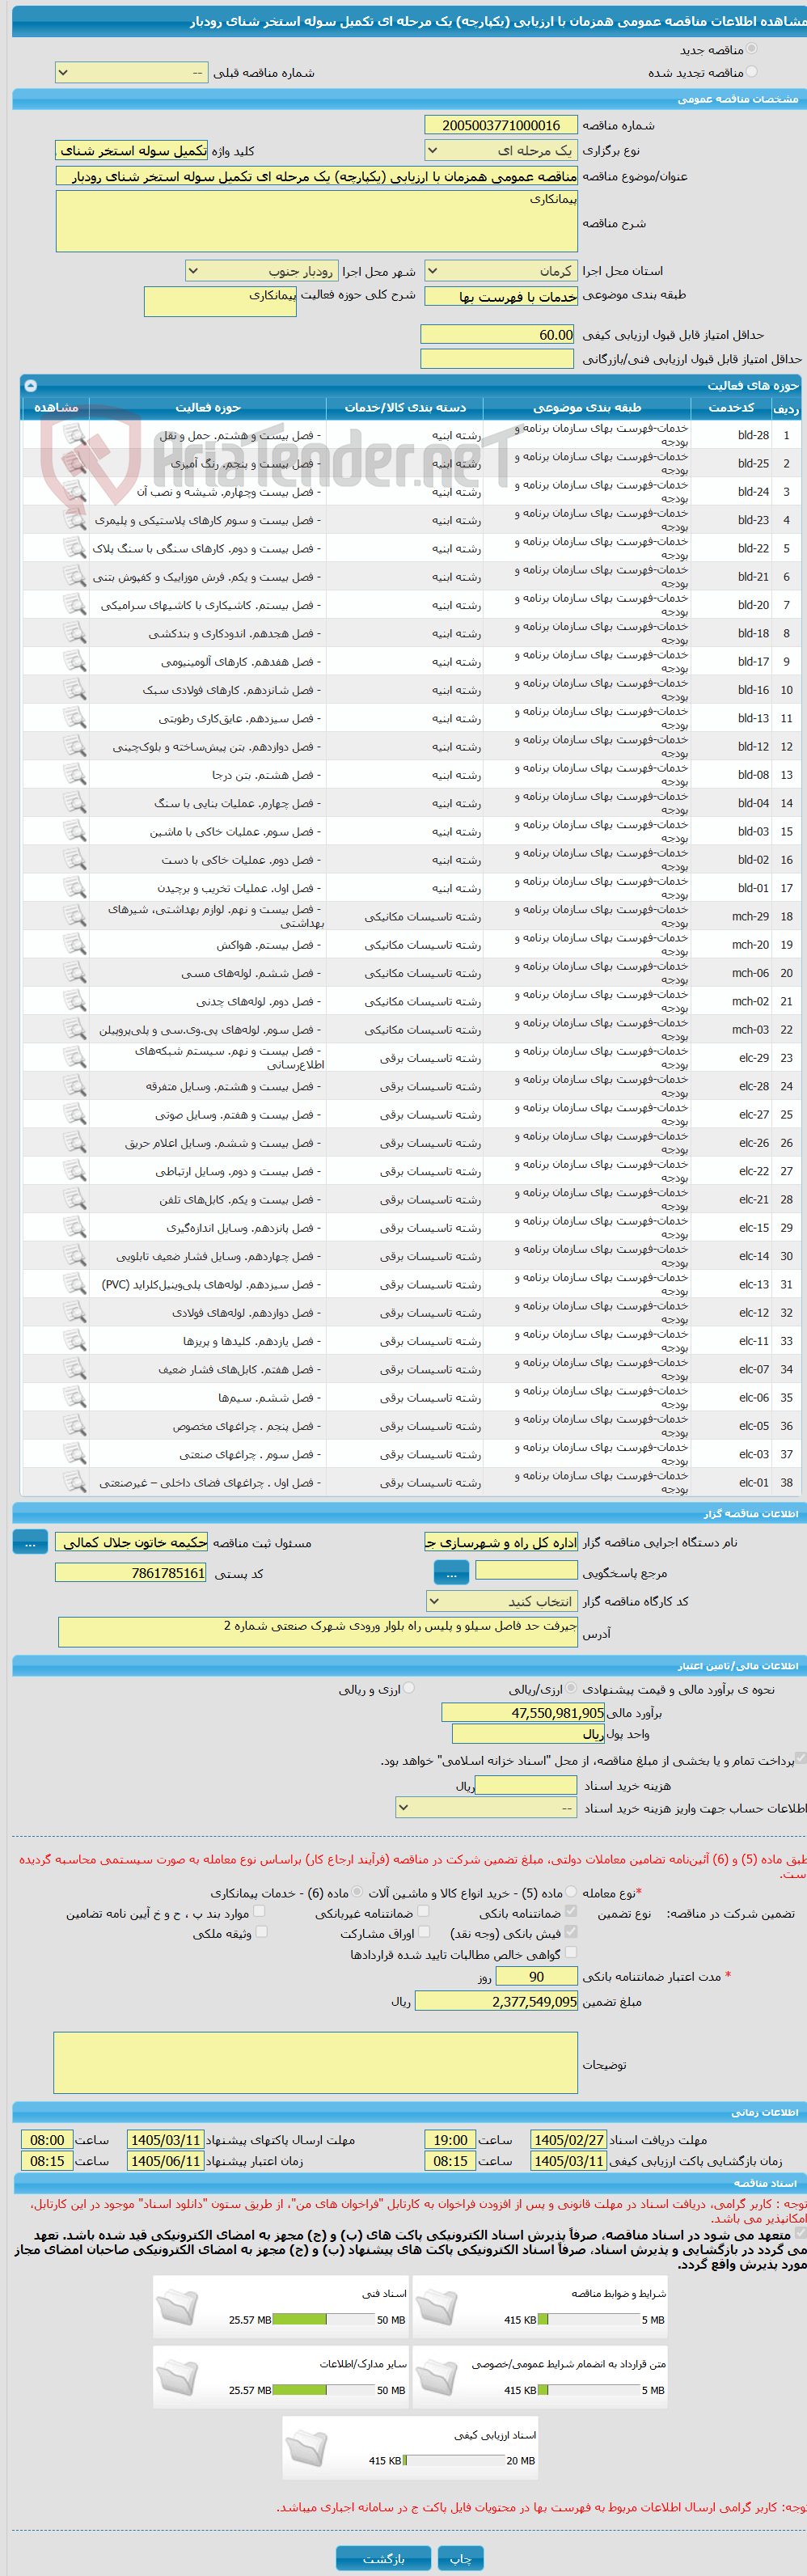
Task: Toggle the وثیقه ملکی checkbox
Action: pyautogui.click(x=261, y=1932)
